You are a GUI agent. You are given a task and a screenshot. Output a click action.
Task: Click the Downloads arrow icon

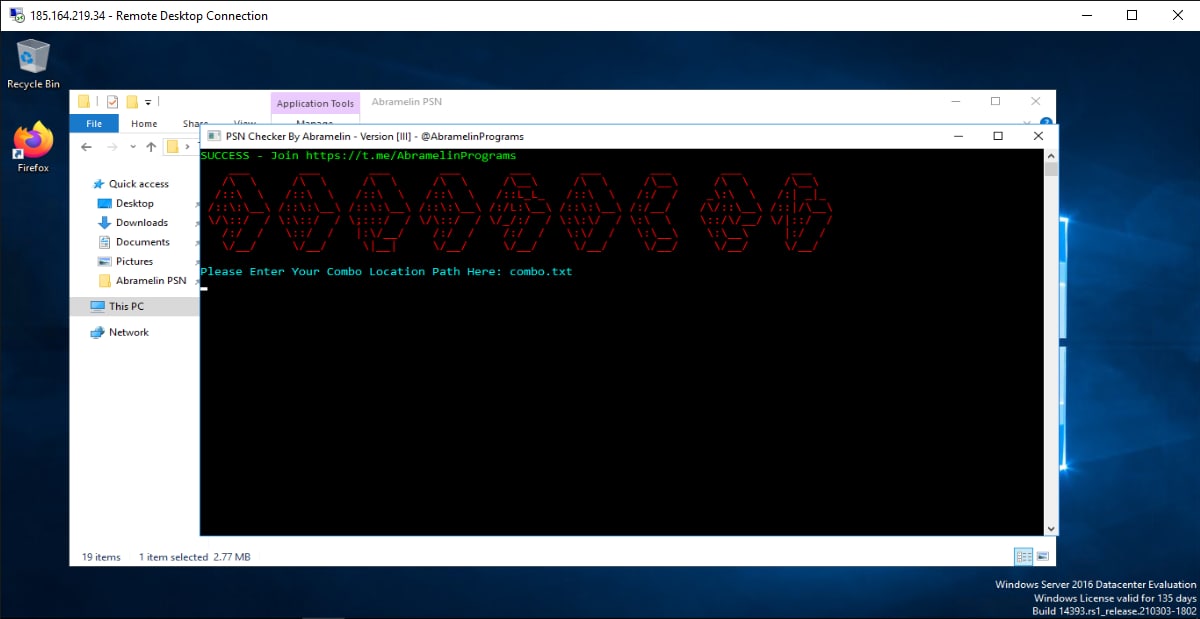[104, 223]
